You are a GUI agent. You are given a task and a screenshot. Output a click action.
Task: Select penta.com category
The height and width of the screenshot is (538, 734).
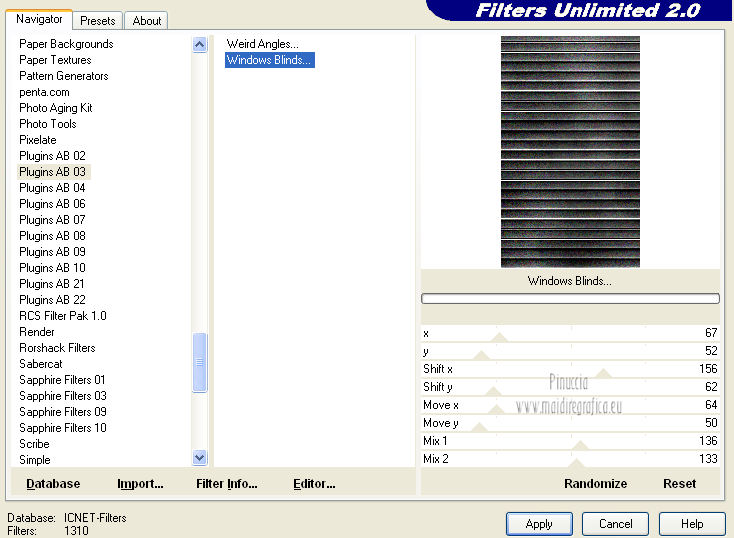[x=44, y=92]
